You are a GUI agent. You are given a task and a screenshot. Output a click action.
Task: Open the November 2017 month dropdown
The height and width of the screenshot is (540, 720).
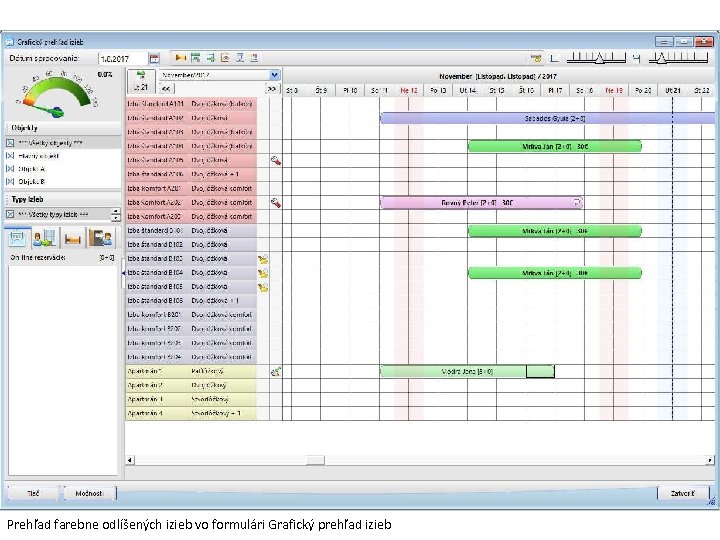(x=274, y=75)
